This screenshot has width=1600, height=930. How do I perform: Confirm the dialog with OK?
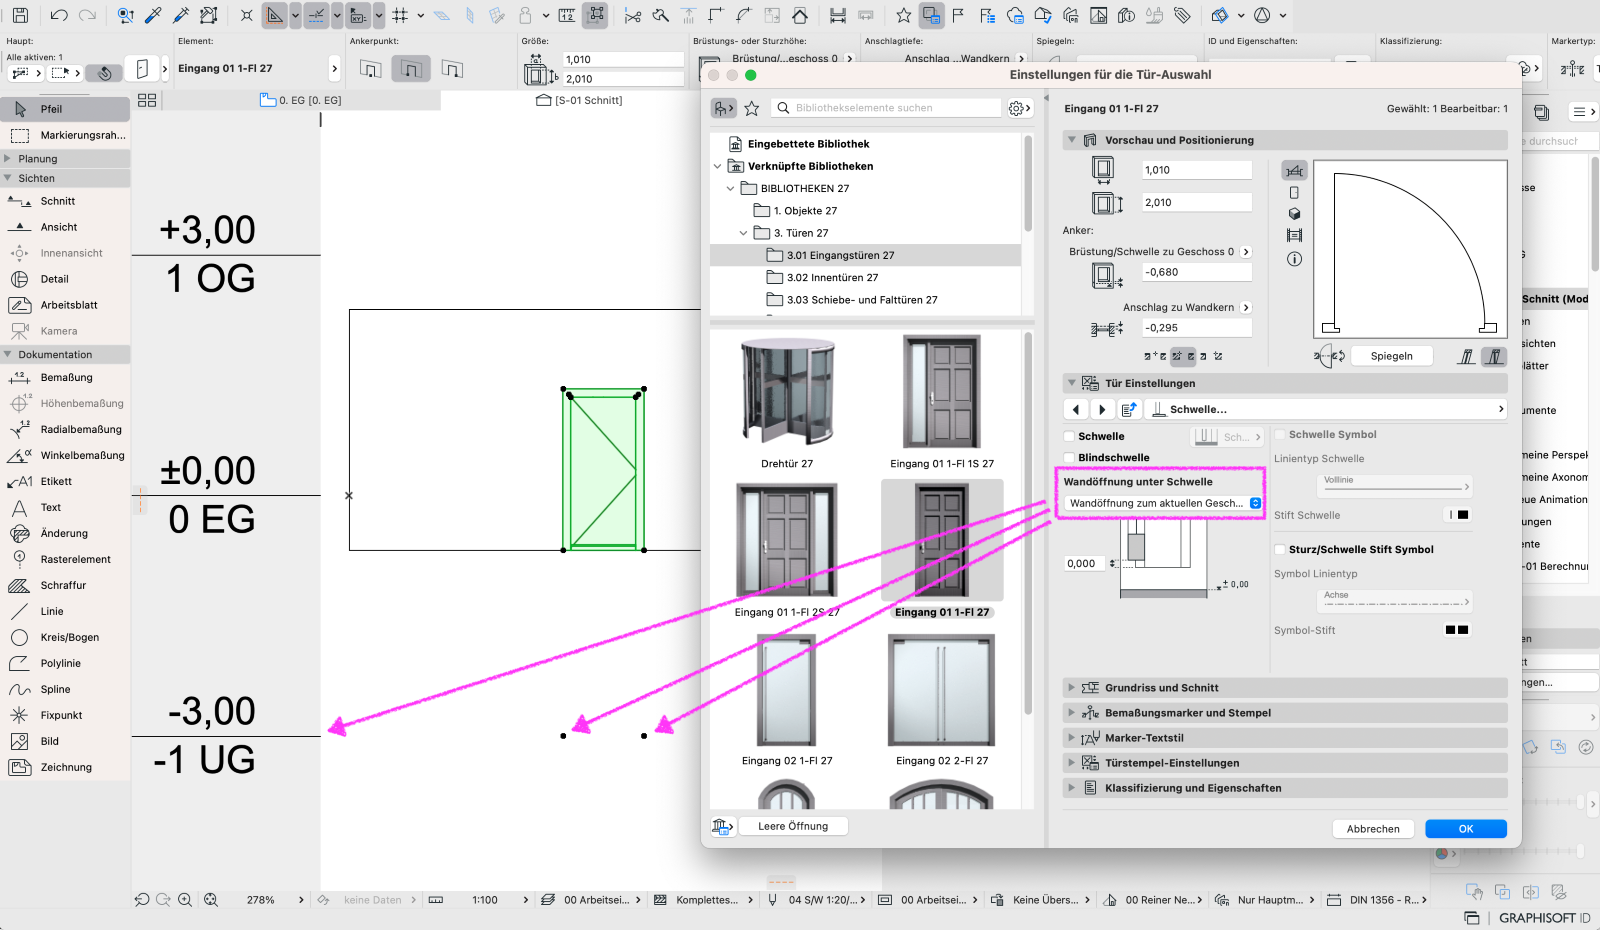point(1466,829)
